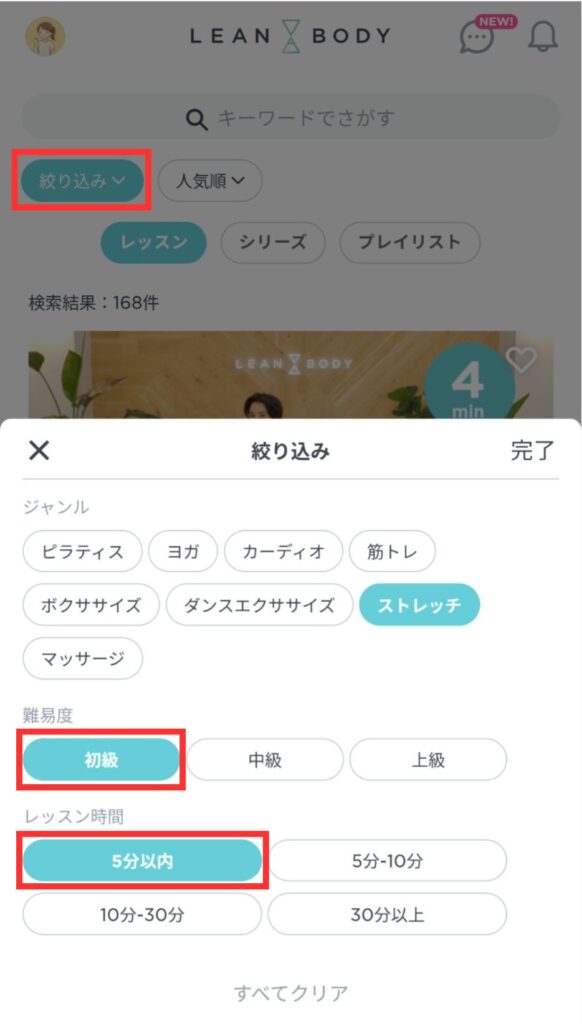Enable the 筋トレ genre filter
This screenshot has width=582, height=1024.
coord(393,551)
